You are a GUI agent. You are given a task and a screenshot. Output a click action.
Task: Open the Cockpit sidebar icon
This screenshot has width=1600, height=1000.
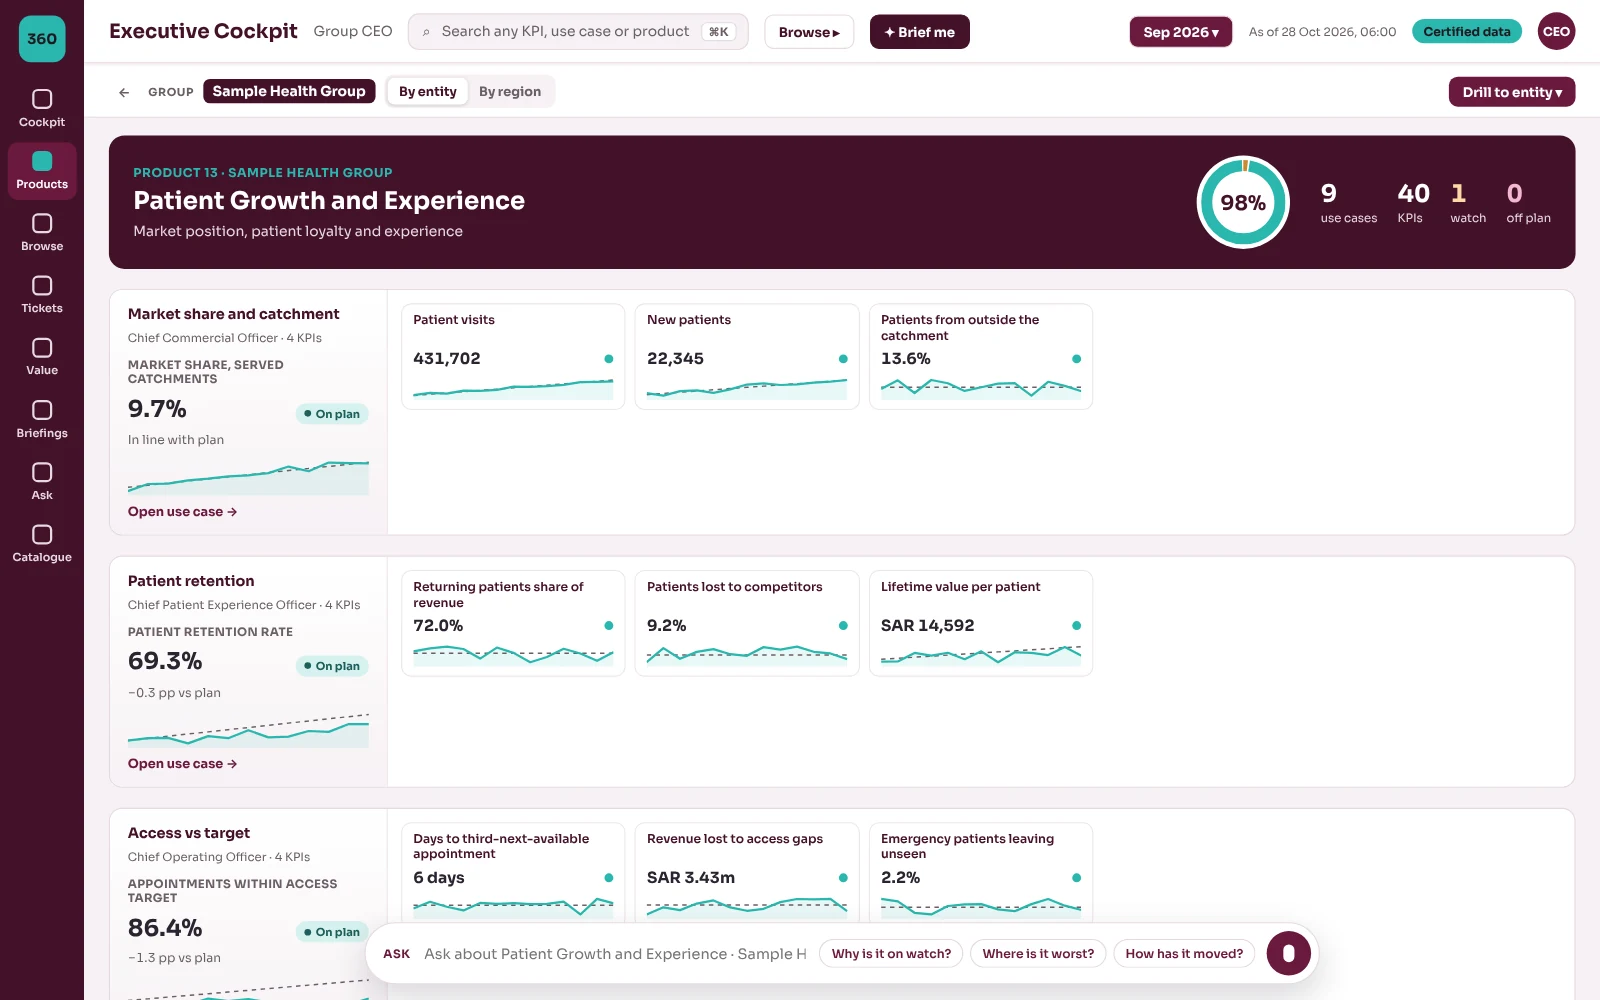click(x=42, y=109)
